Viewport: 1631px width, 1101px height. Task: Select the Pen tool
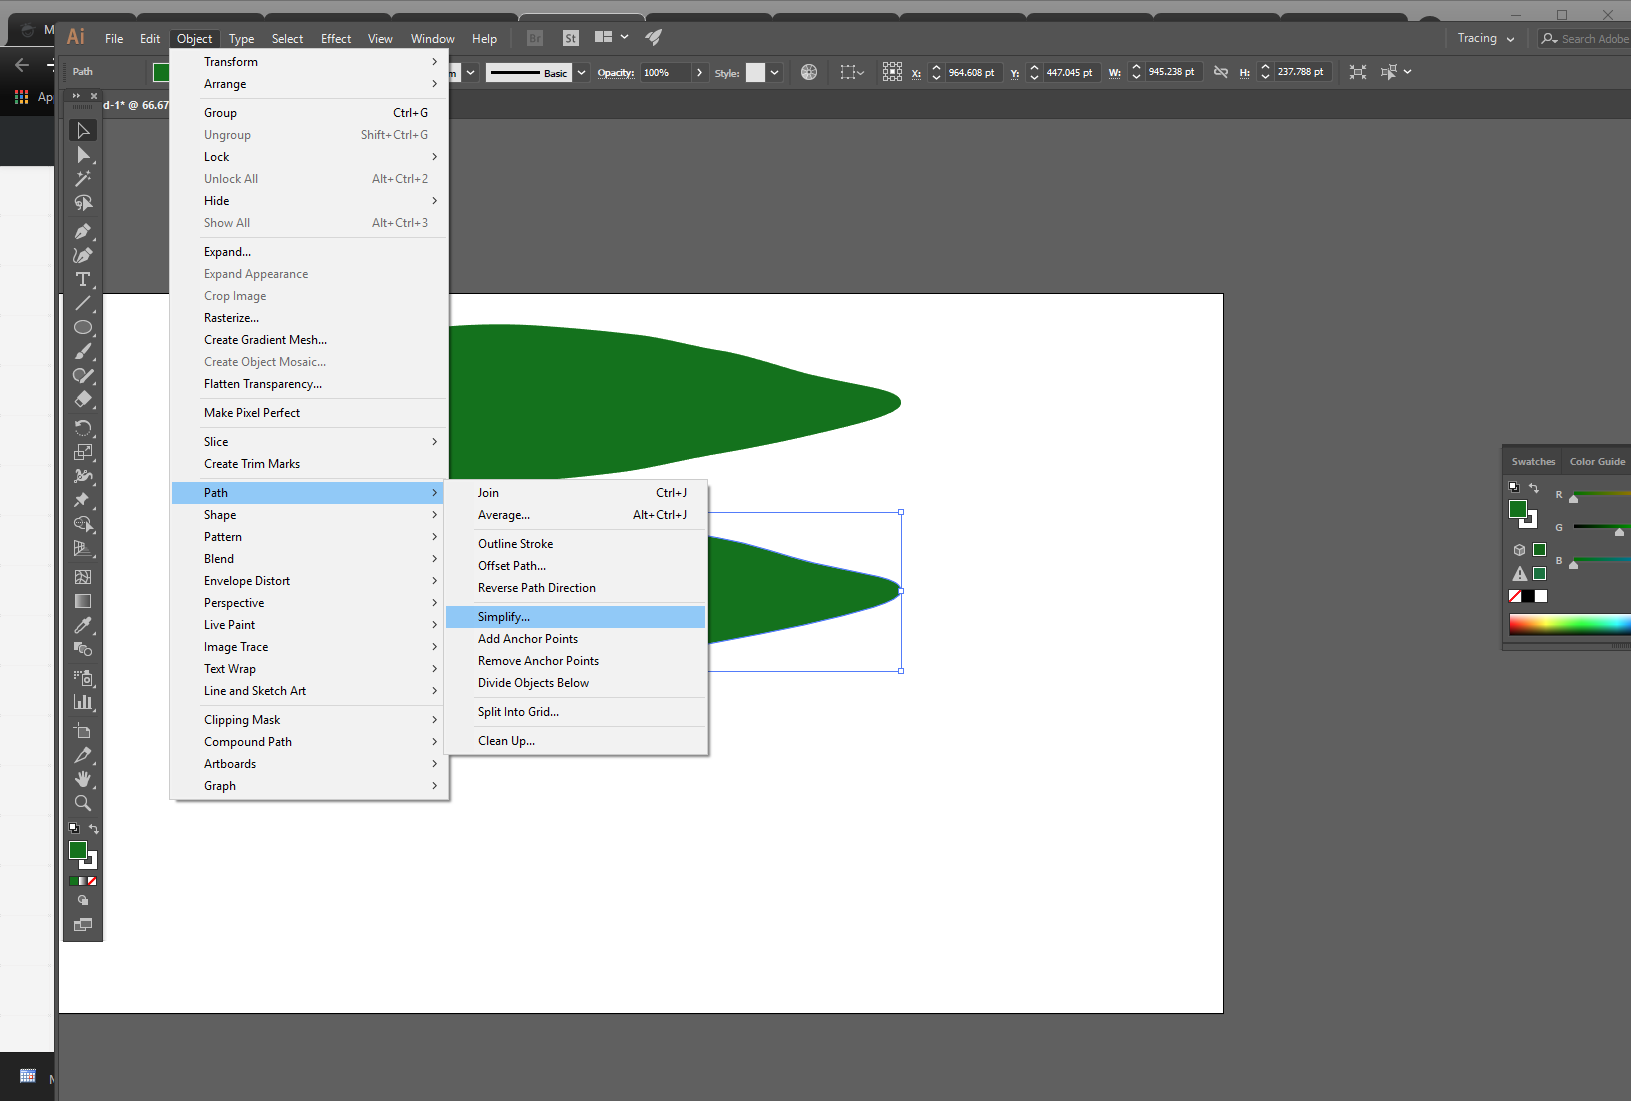83,231
